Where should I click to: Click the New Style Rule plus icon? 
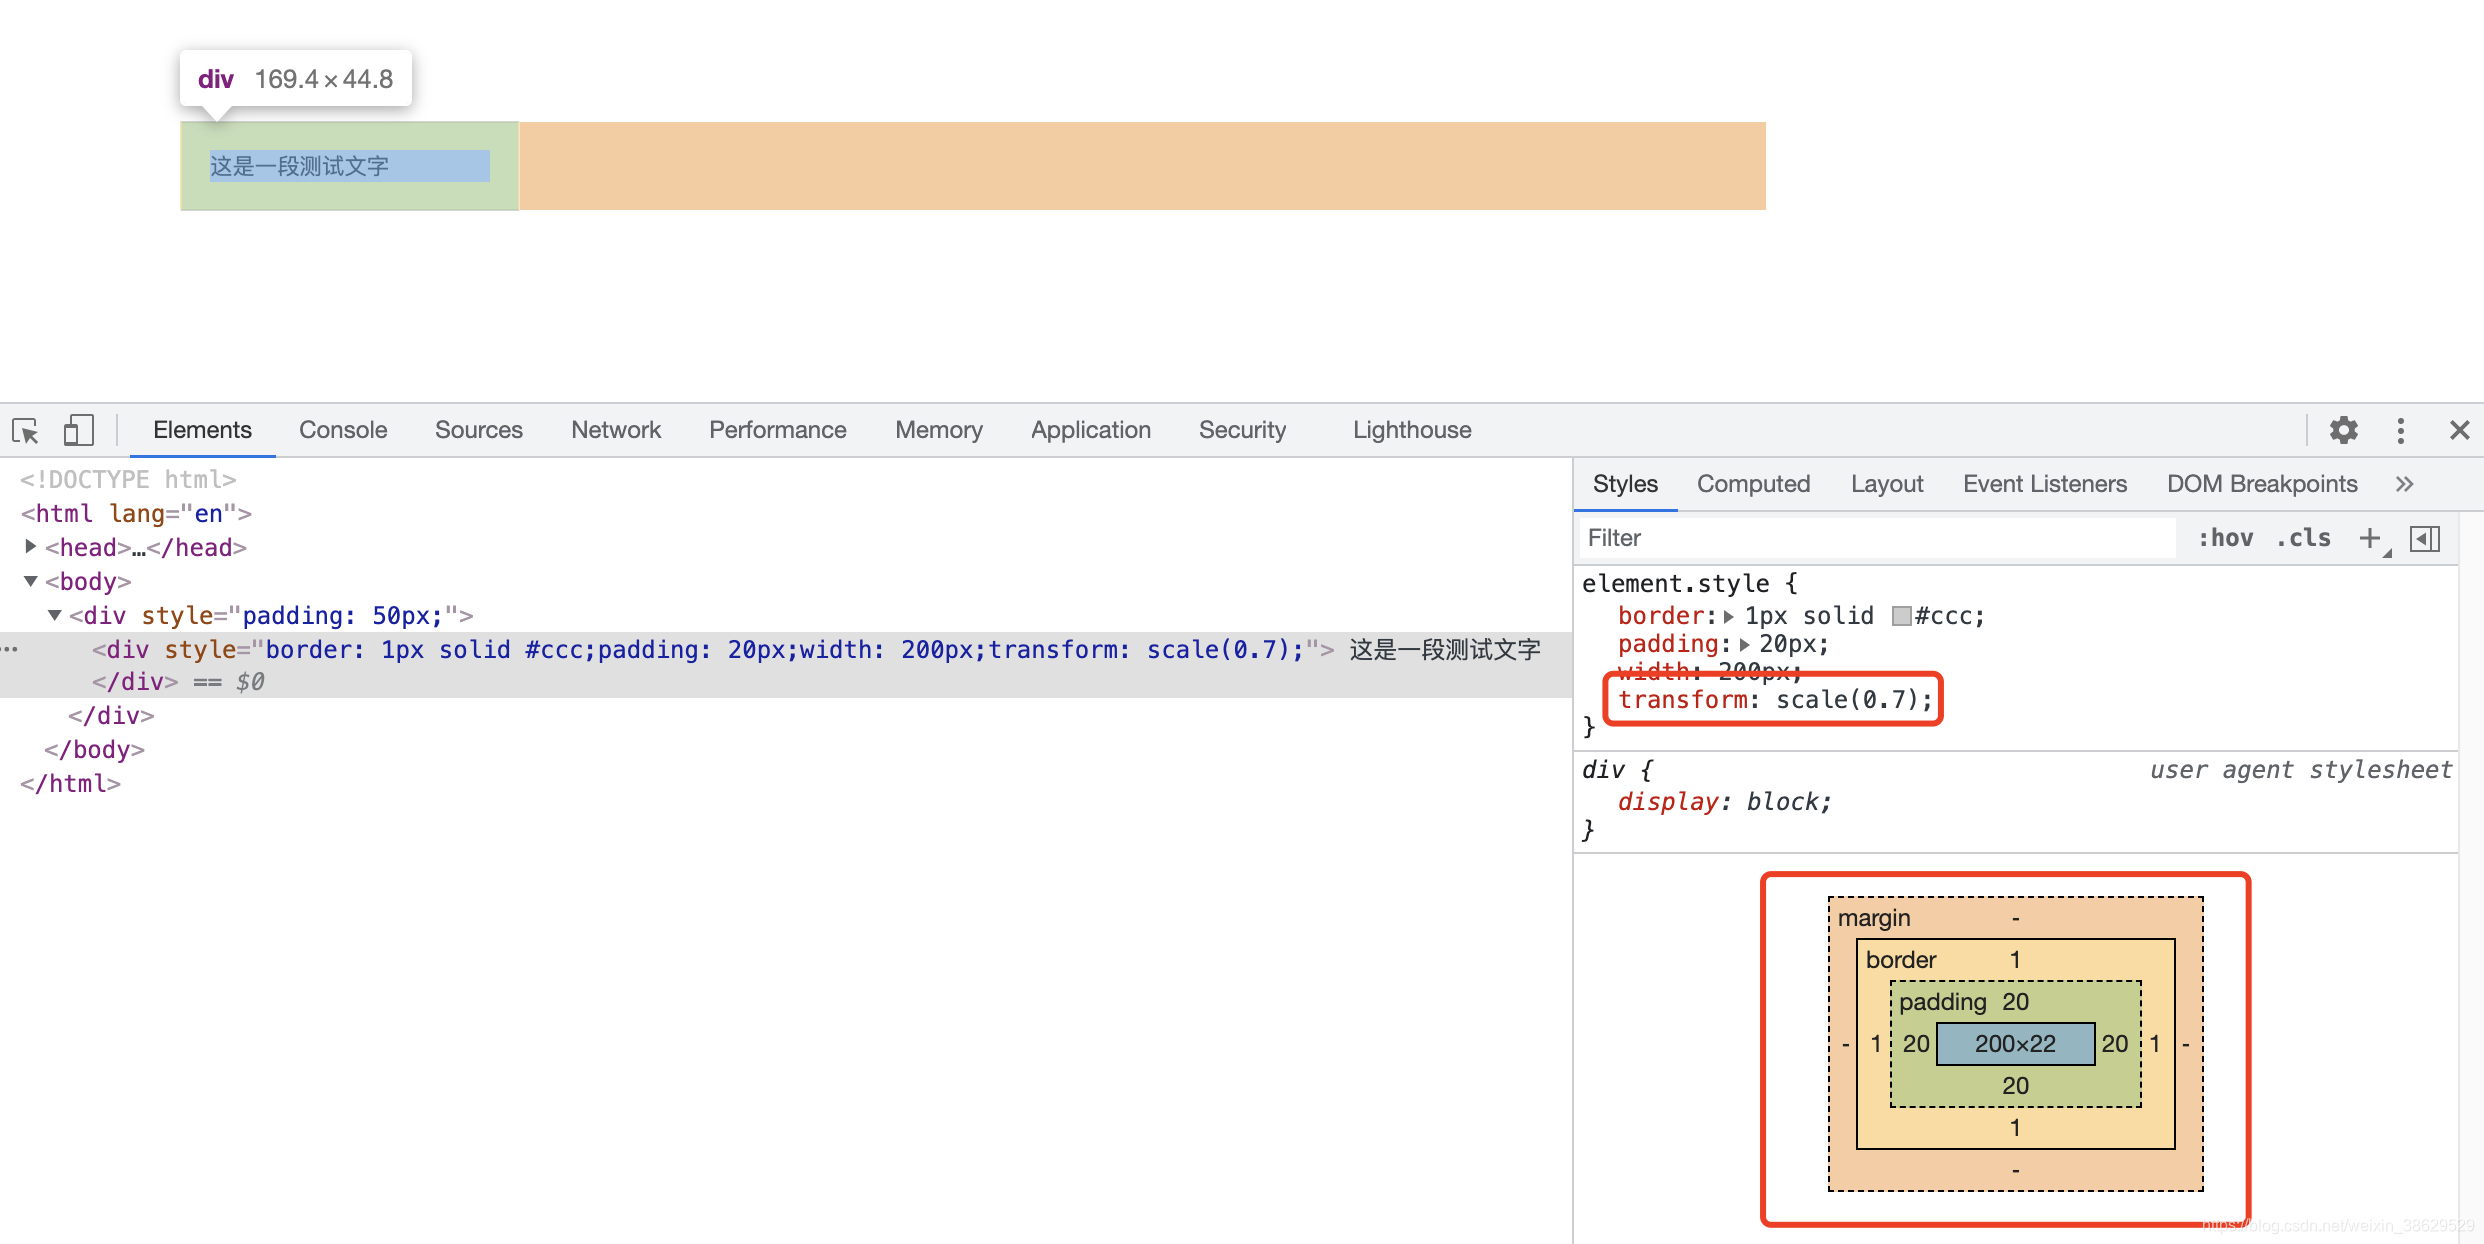click(2370, 538)
